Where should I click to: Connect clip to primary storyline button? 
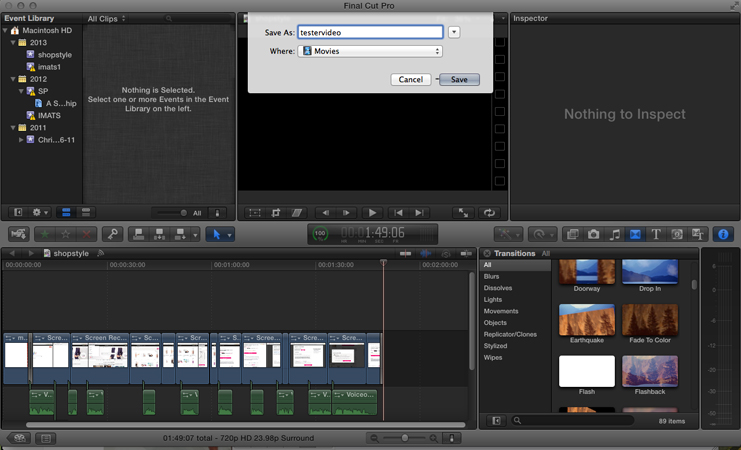138,234
